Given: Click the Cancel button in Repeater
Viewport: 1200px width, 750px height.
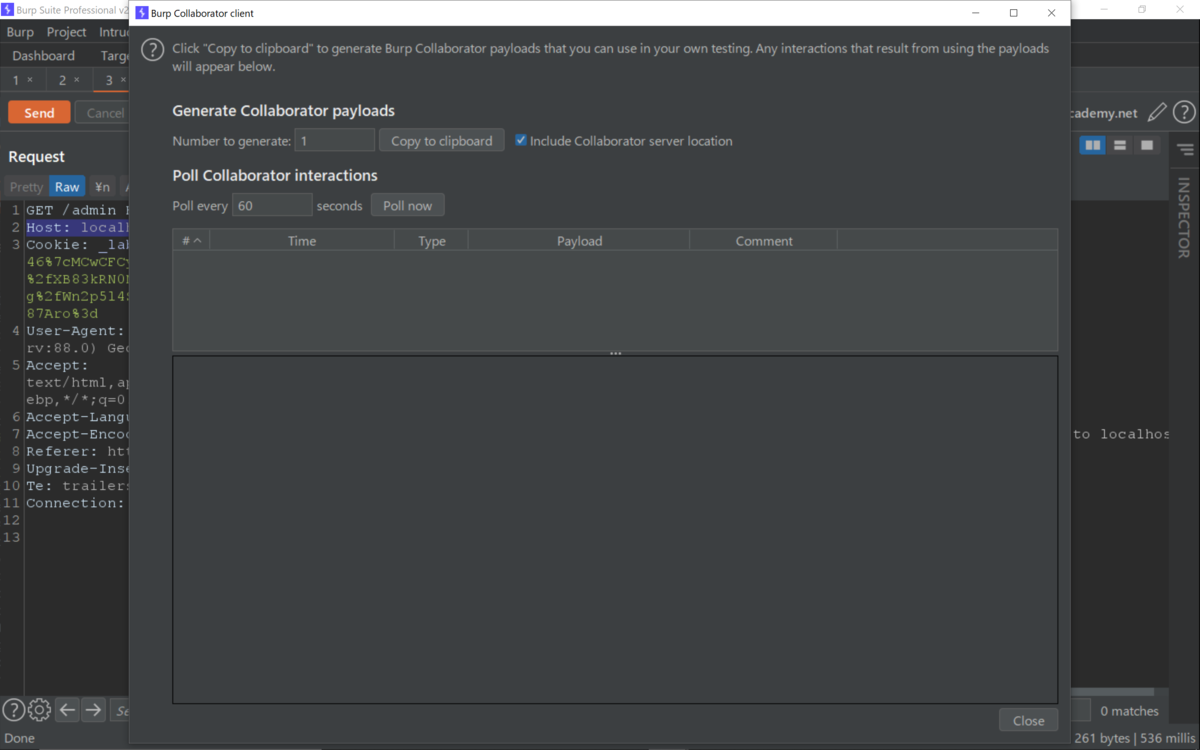Looking at the screenshot, I should click(x=103, y=113).
